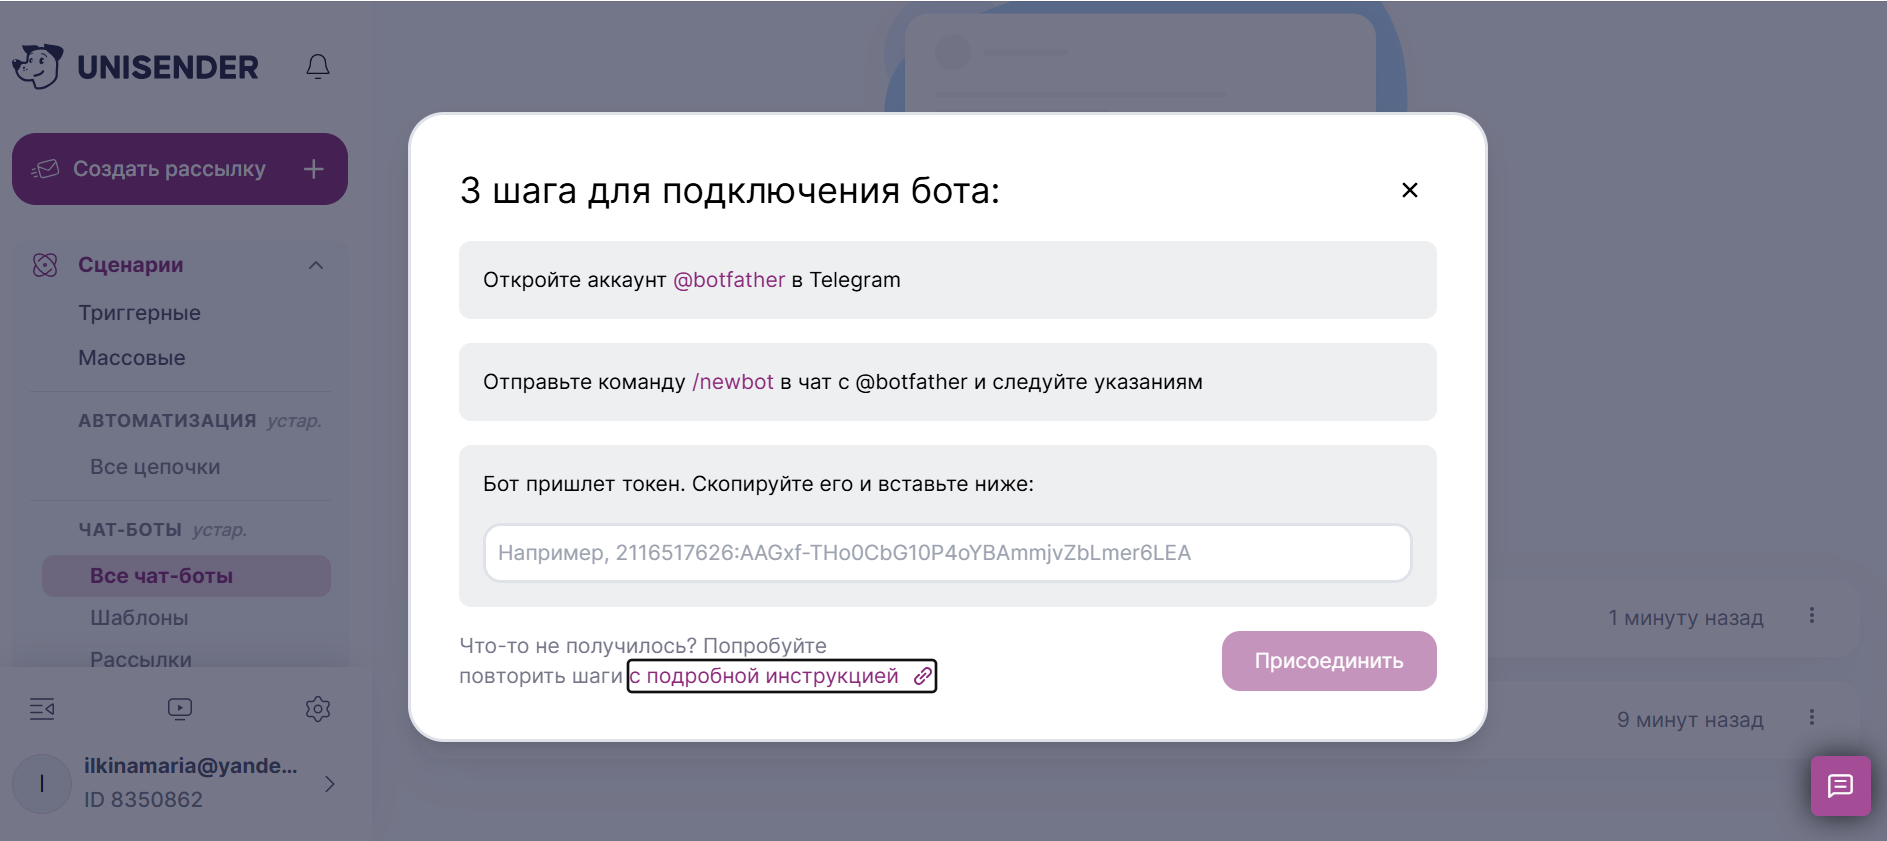1887x841 pixels.
Task: Focus the bot token input field
Action: click(948, 553)
